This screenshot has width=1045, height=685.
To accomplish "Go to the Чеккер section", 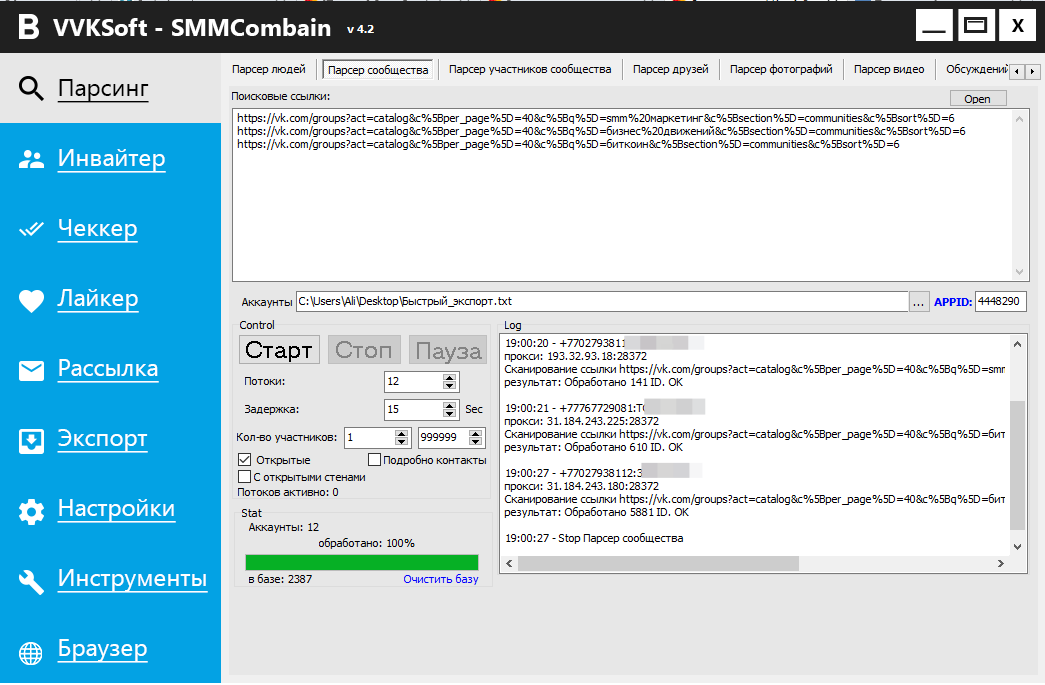I will (x=97, y=229).
